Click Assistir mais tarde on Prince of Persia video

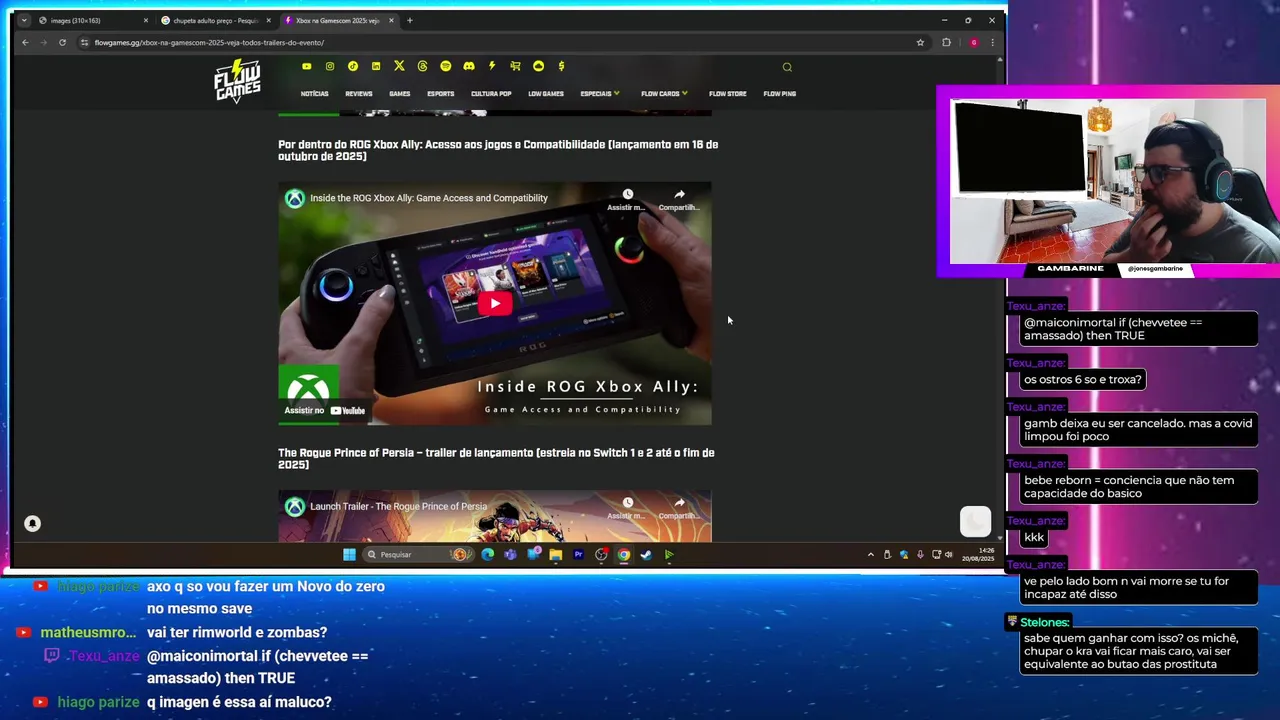pyautogui.click(x=627, y=508)
